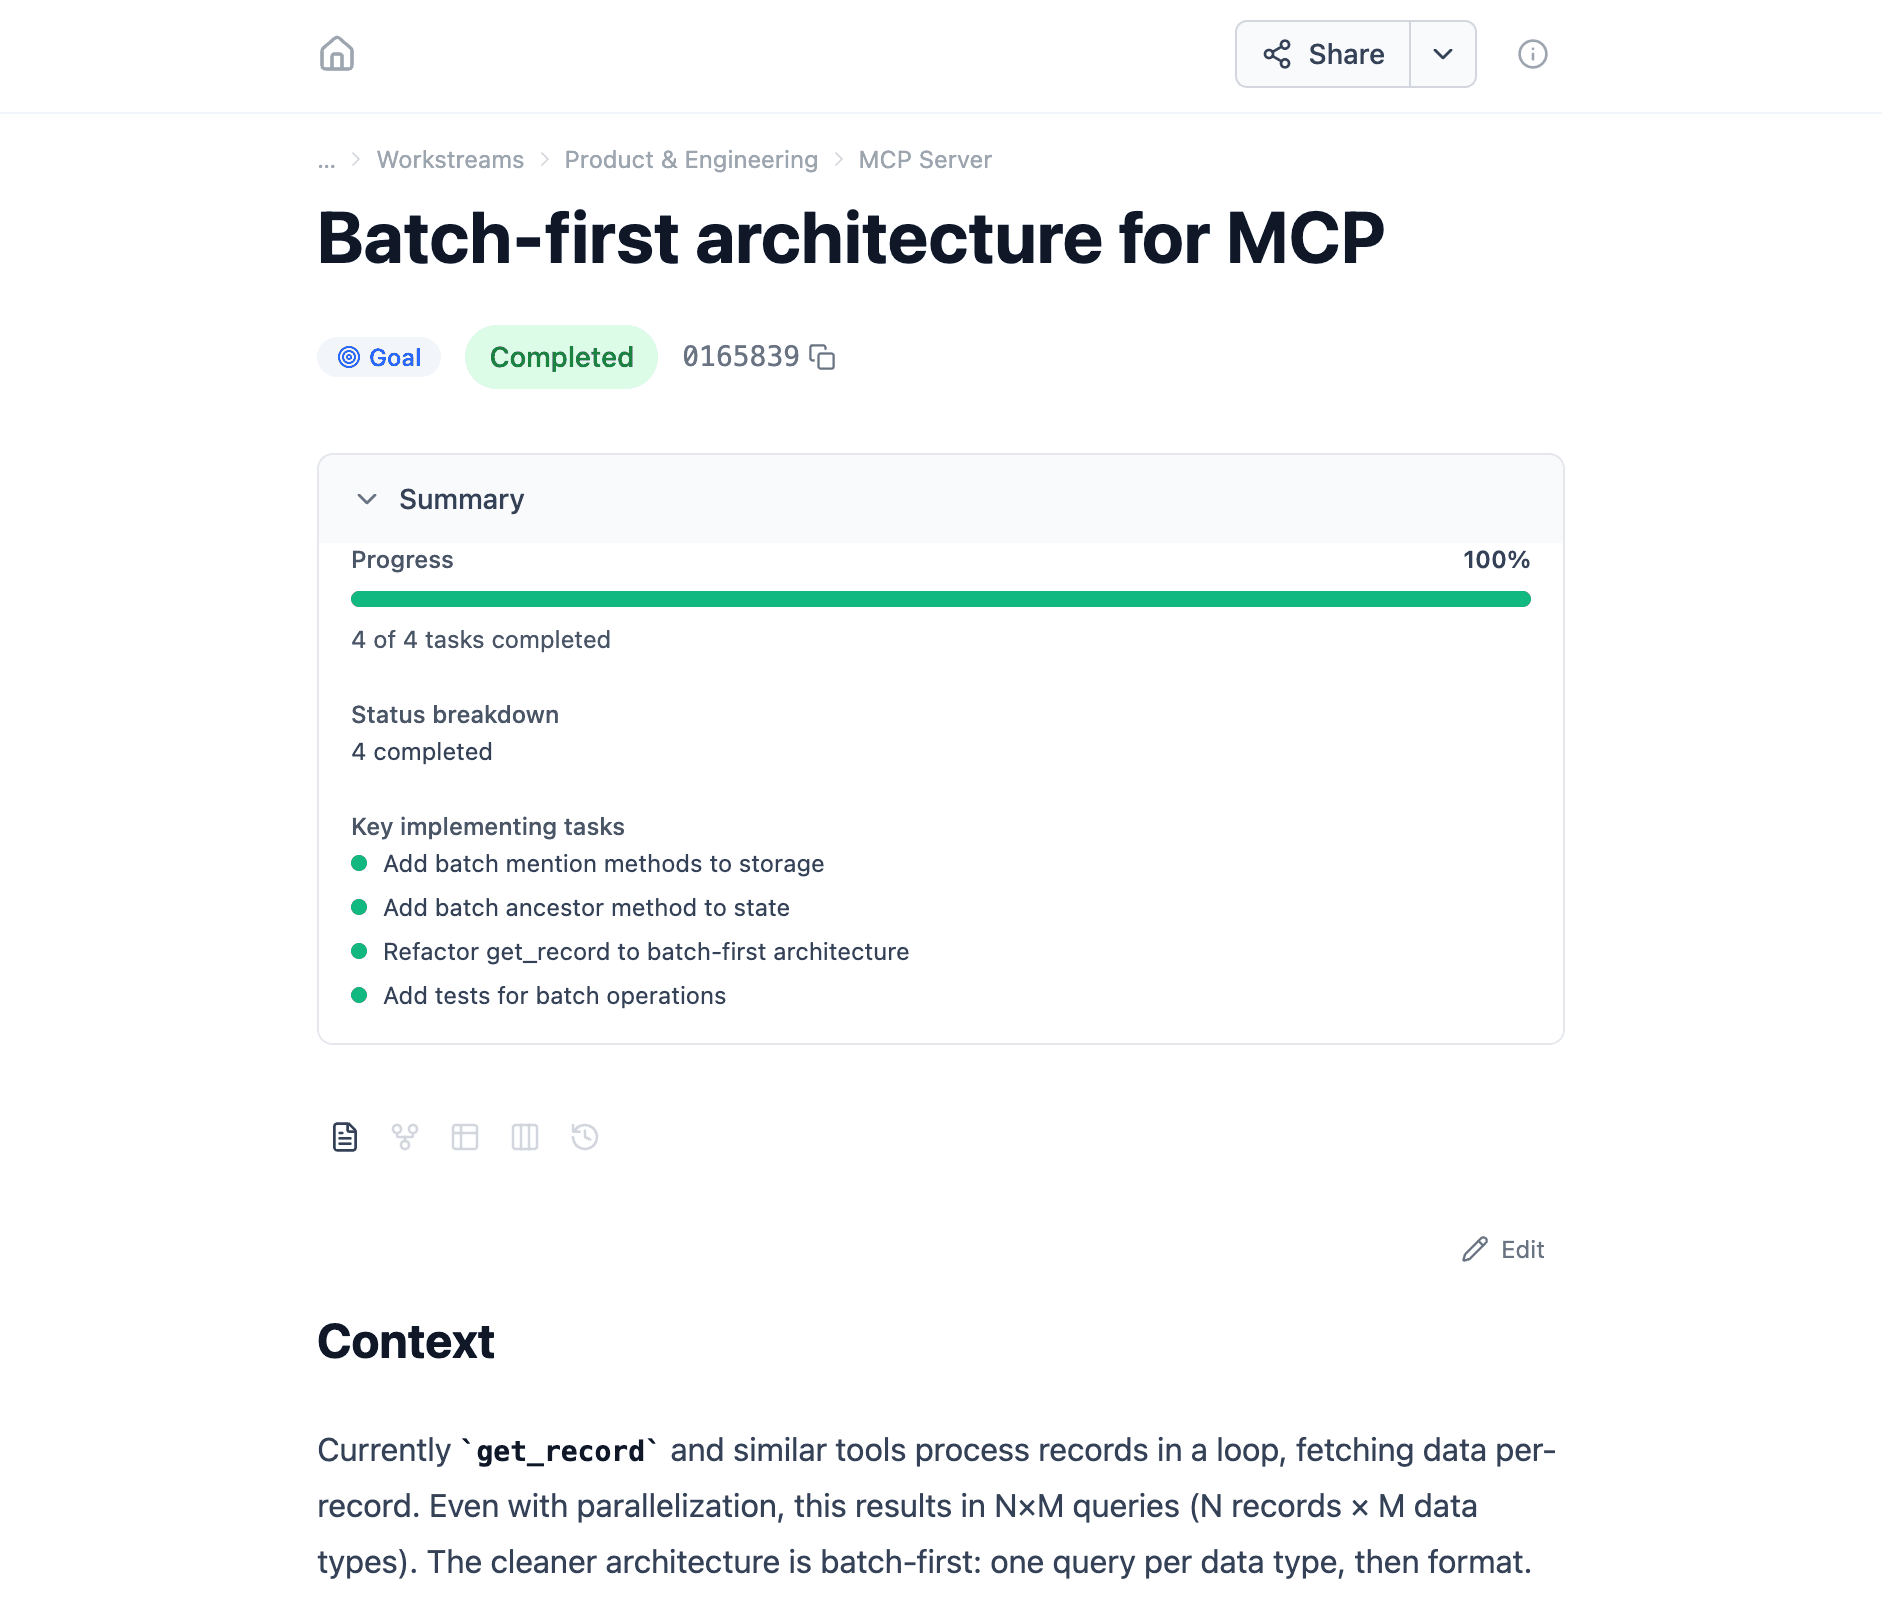The width and height of the screenshot is (1882, 1618).
Task: Click the green progress bar
Action: tap(940, 598)
